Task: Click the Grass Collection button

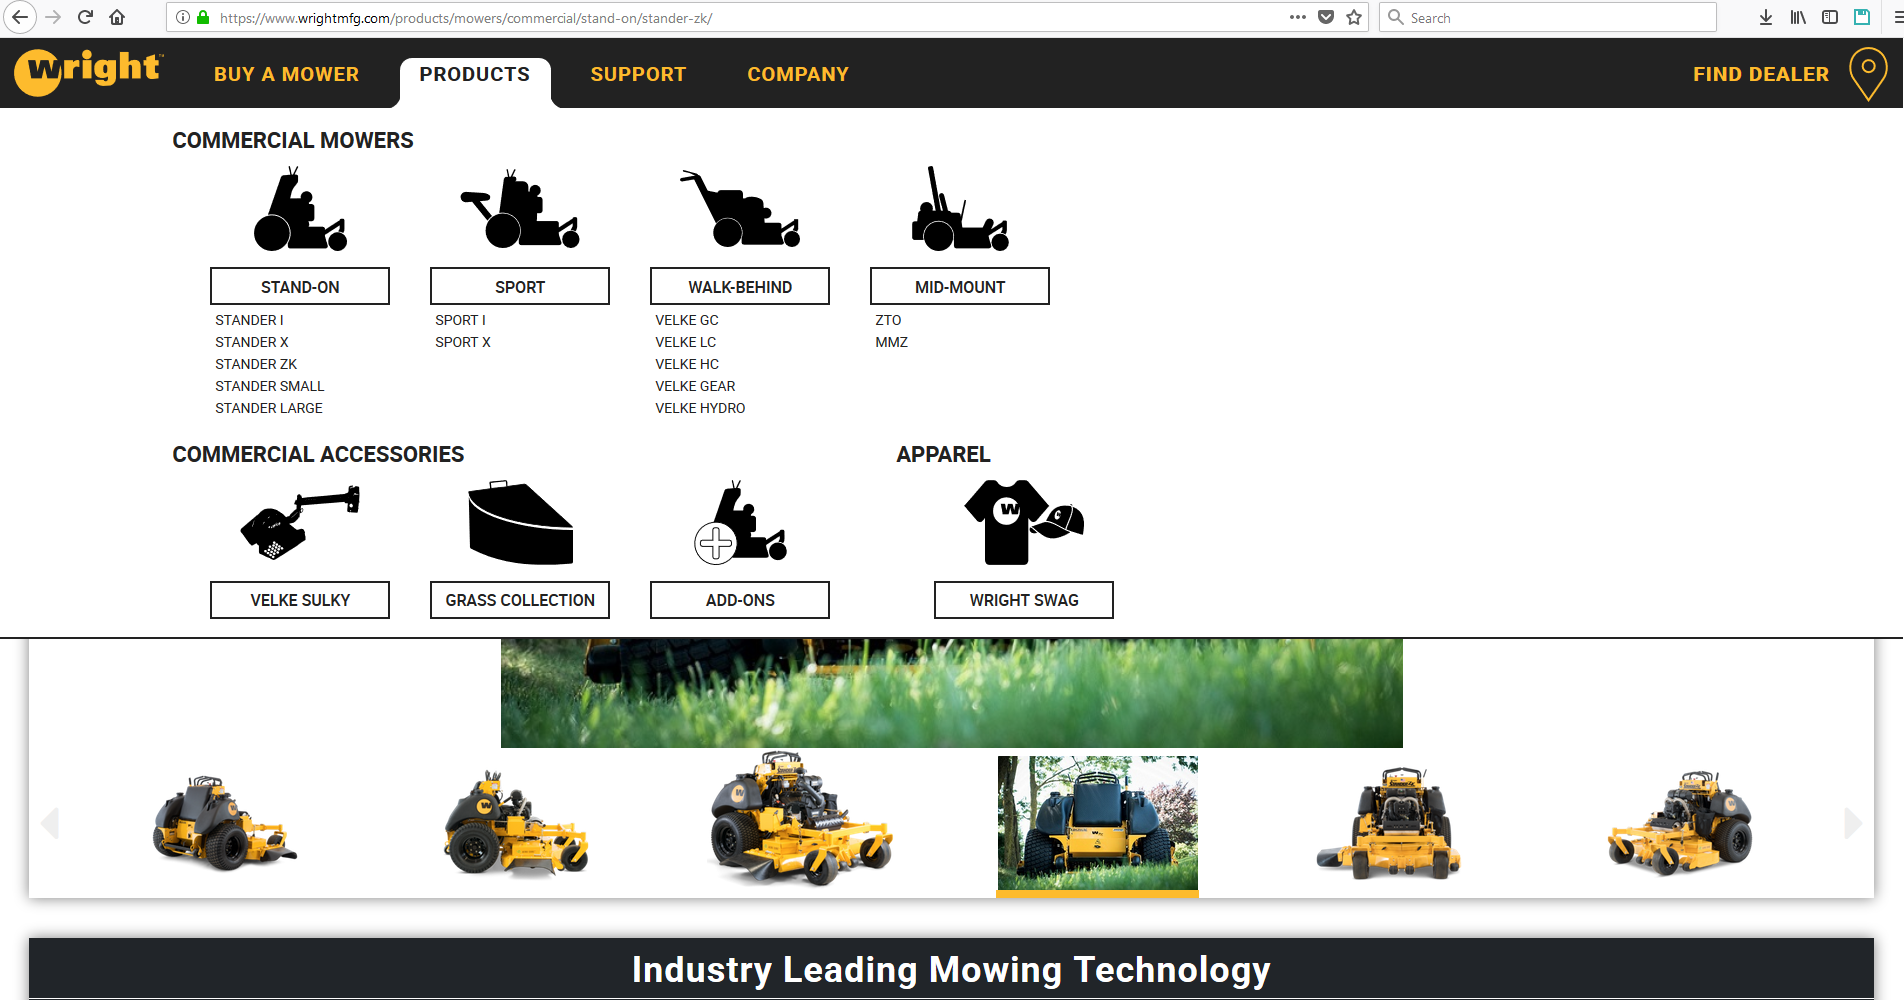Action: [520, 600]
